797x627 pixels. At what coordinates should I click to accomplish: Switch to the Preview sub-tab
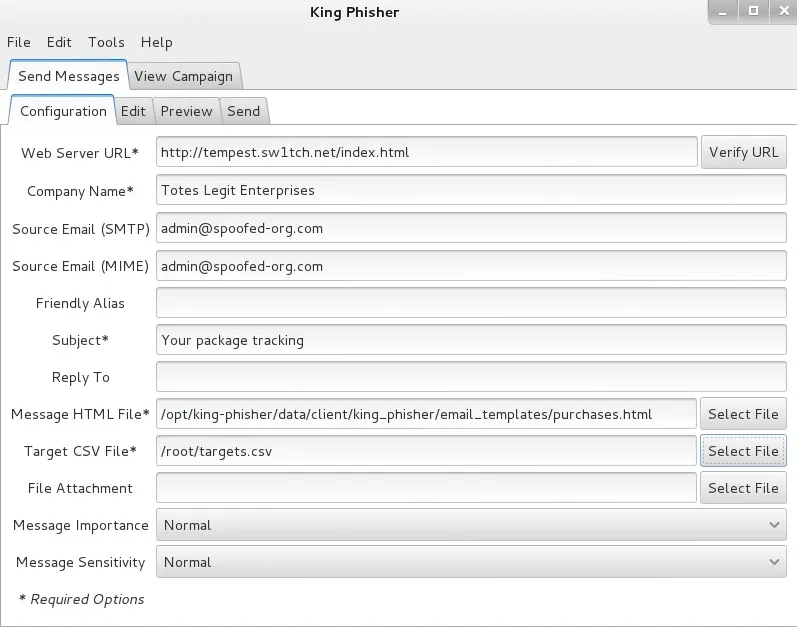[x=187, y=111]
